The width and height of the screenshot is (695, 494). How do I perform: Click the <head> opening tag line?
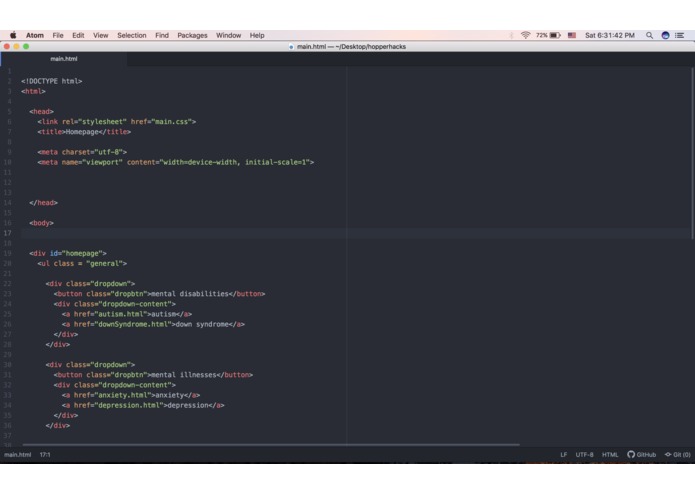[41, 112]
